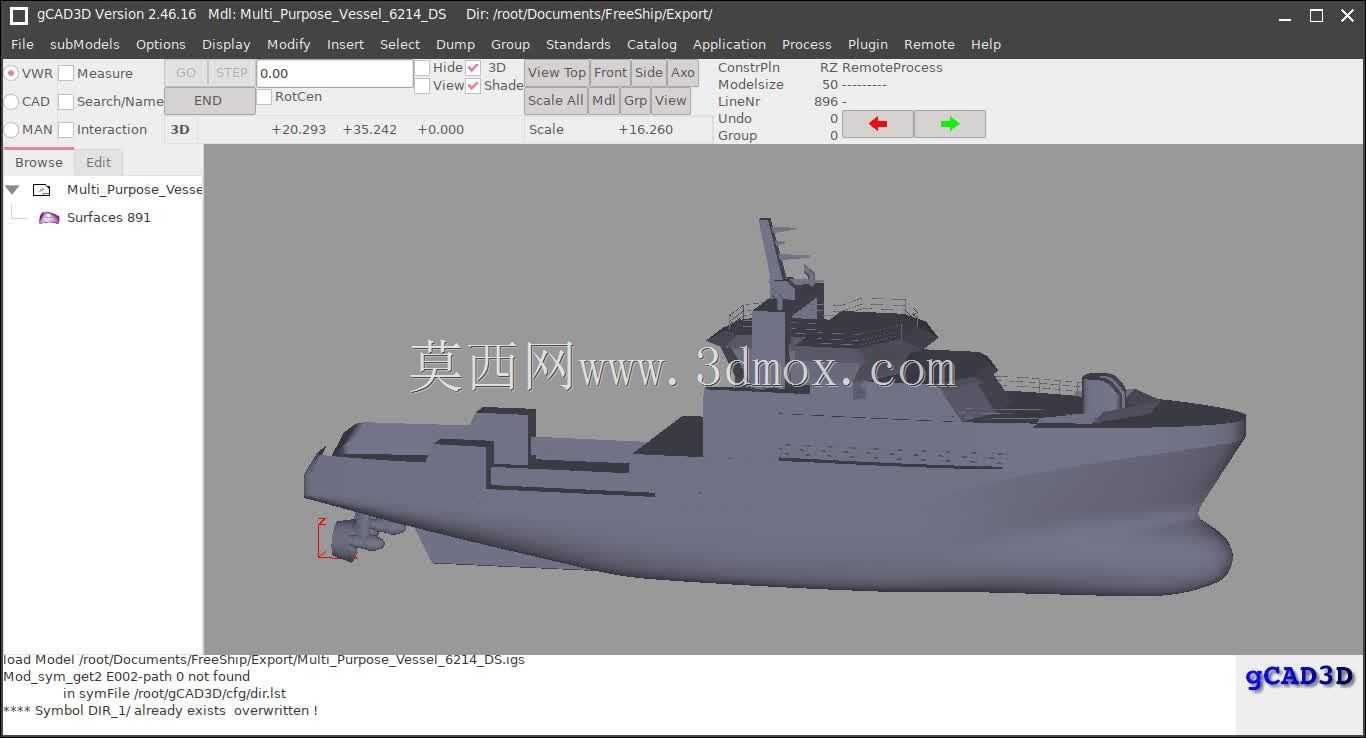Image resolution: width=1366 pixels, height=738 pixels.
Task: Open the Remote menu
Action: tap(929, 44)
